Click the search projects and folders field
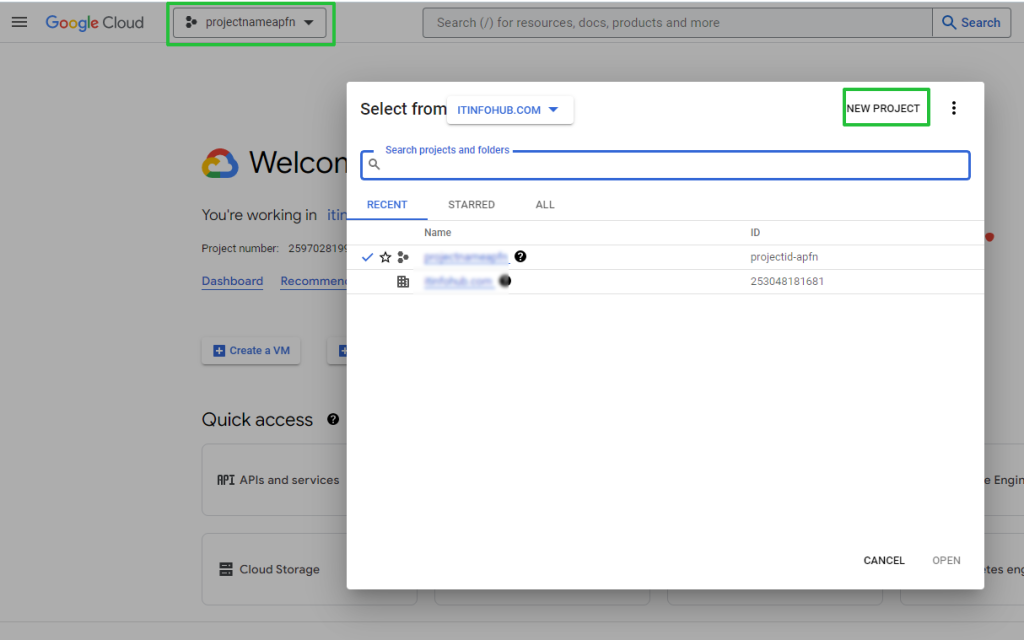1024x640 pixels. [665, 163]
